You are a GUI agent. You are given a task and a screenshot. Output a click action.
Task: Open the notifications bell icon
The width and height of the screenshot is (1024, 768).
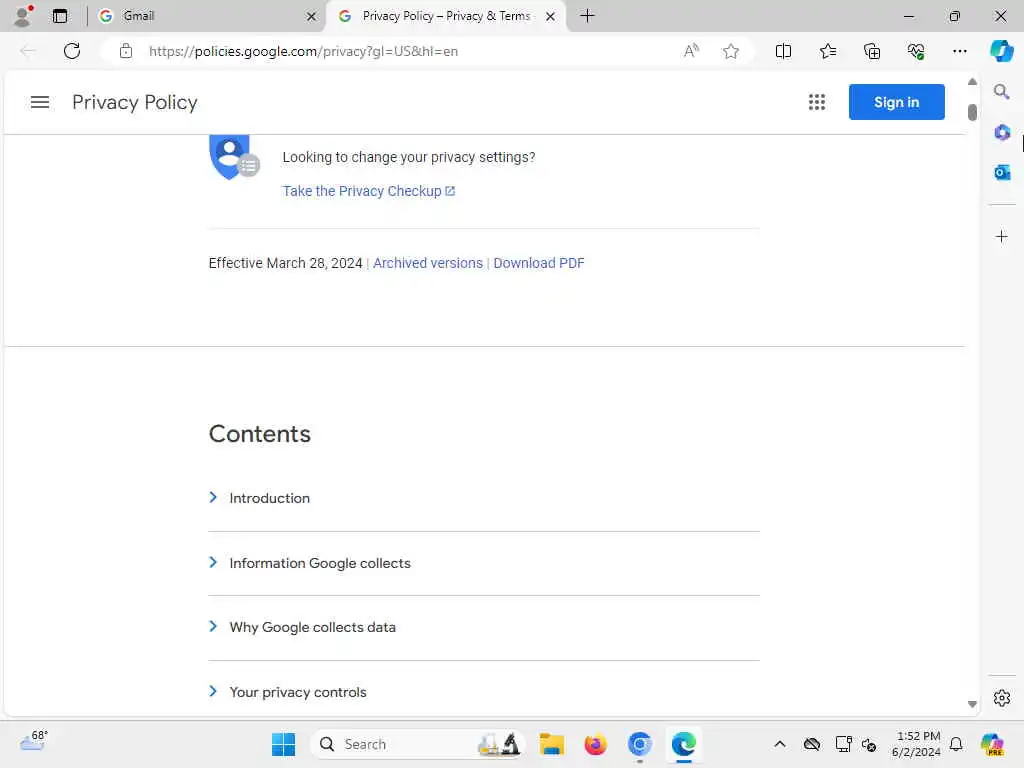(x=956, y=744)
